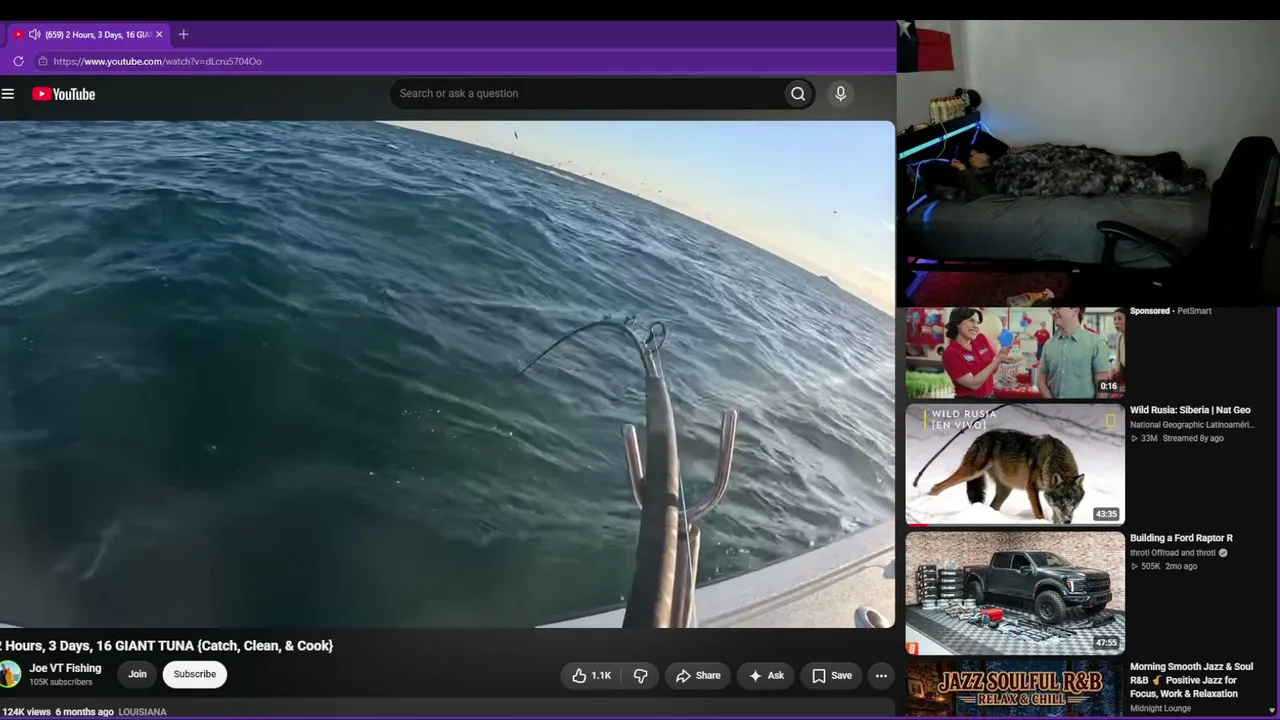Share this video

coord(697,676)
